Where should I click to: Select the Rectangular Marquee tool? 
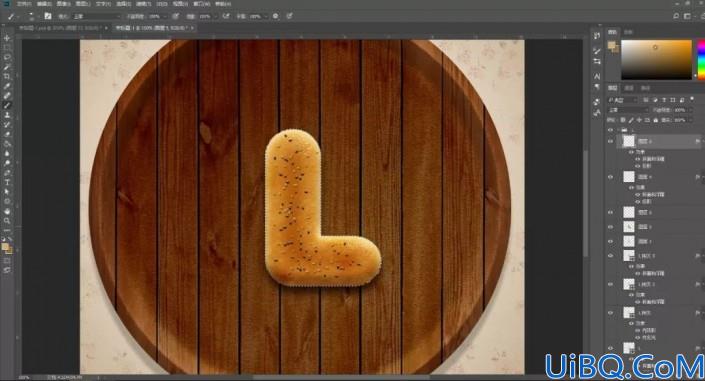[7, 48]
